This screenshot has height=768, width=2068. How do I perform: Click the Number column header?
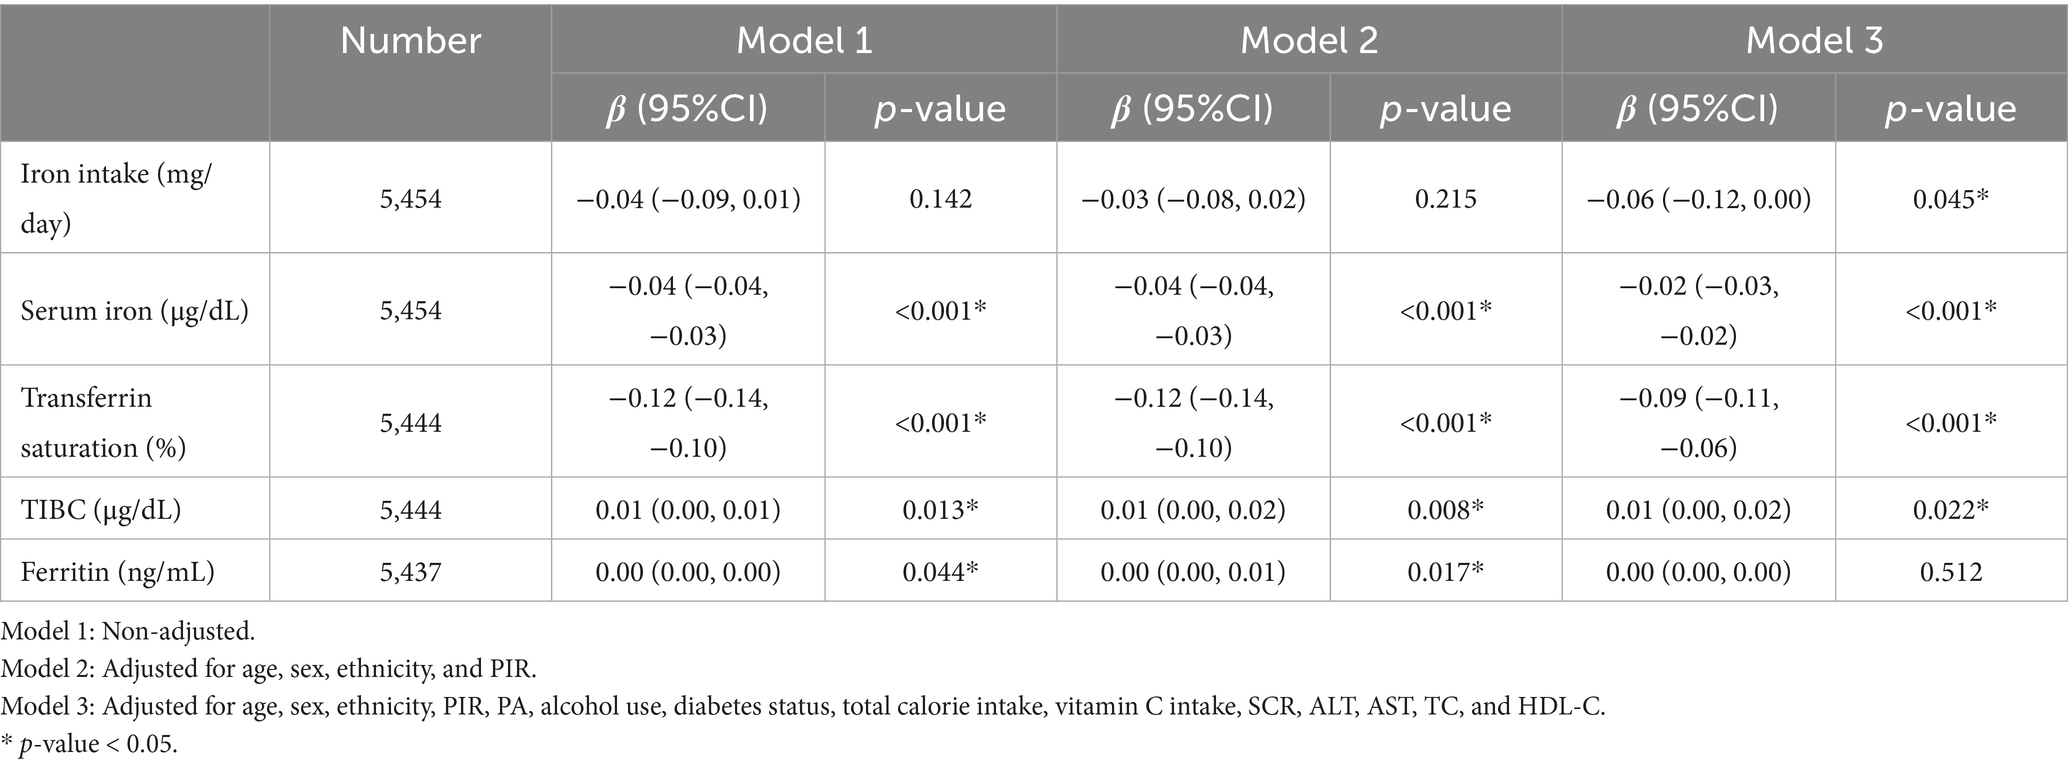coord(410,40)
